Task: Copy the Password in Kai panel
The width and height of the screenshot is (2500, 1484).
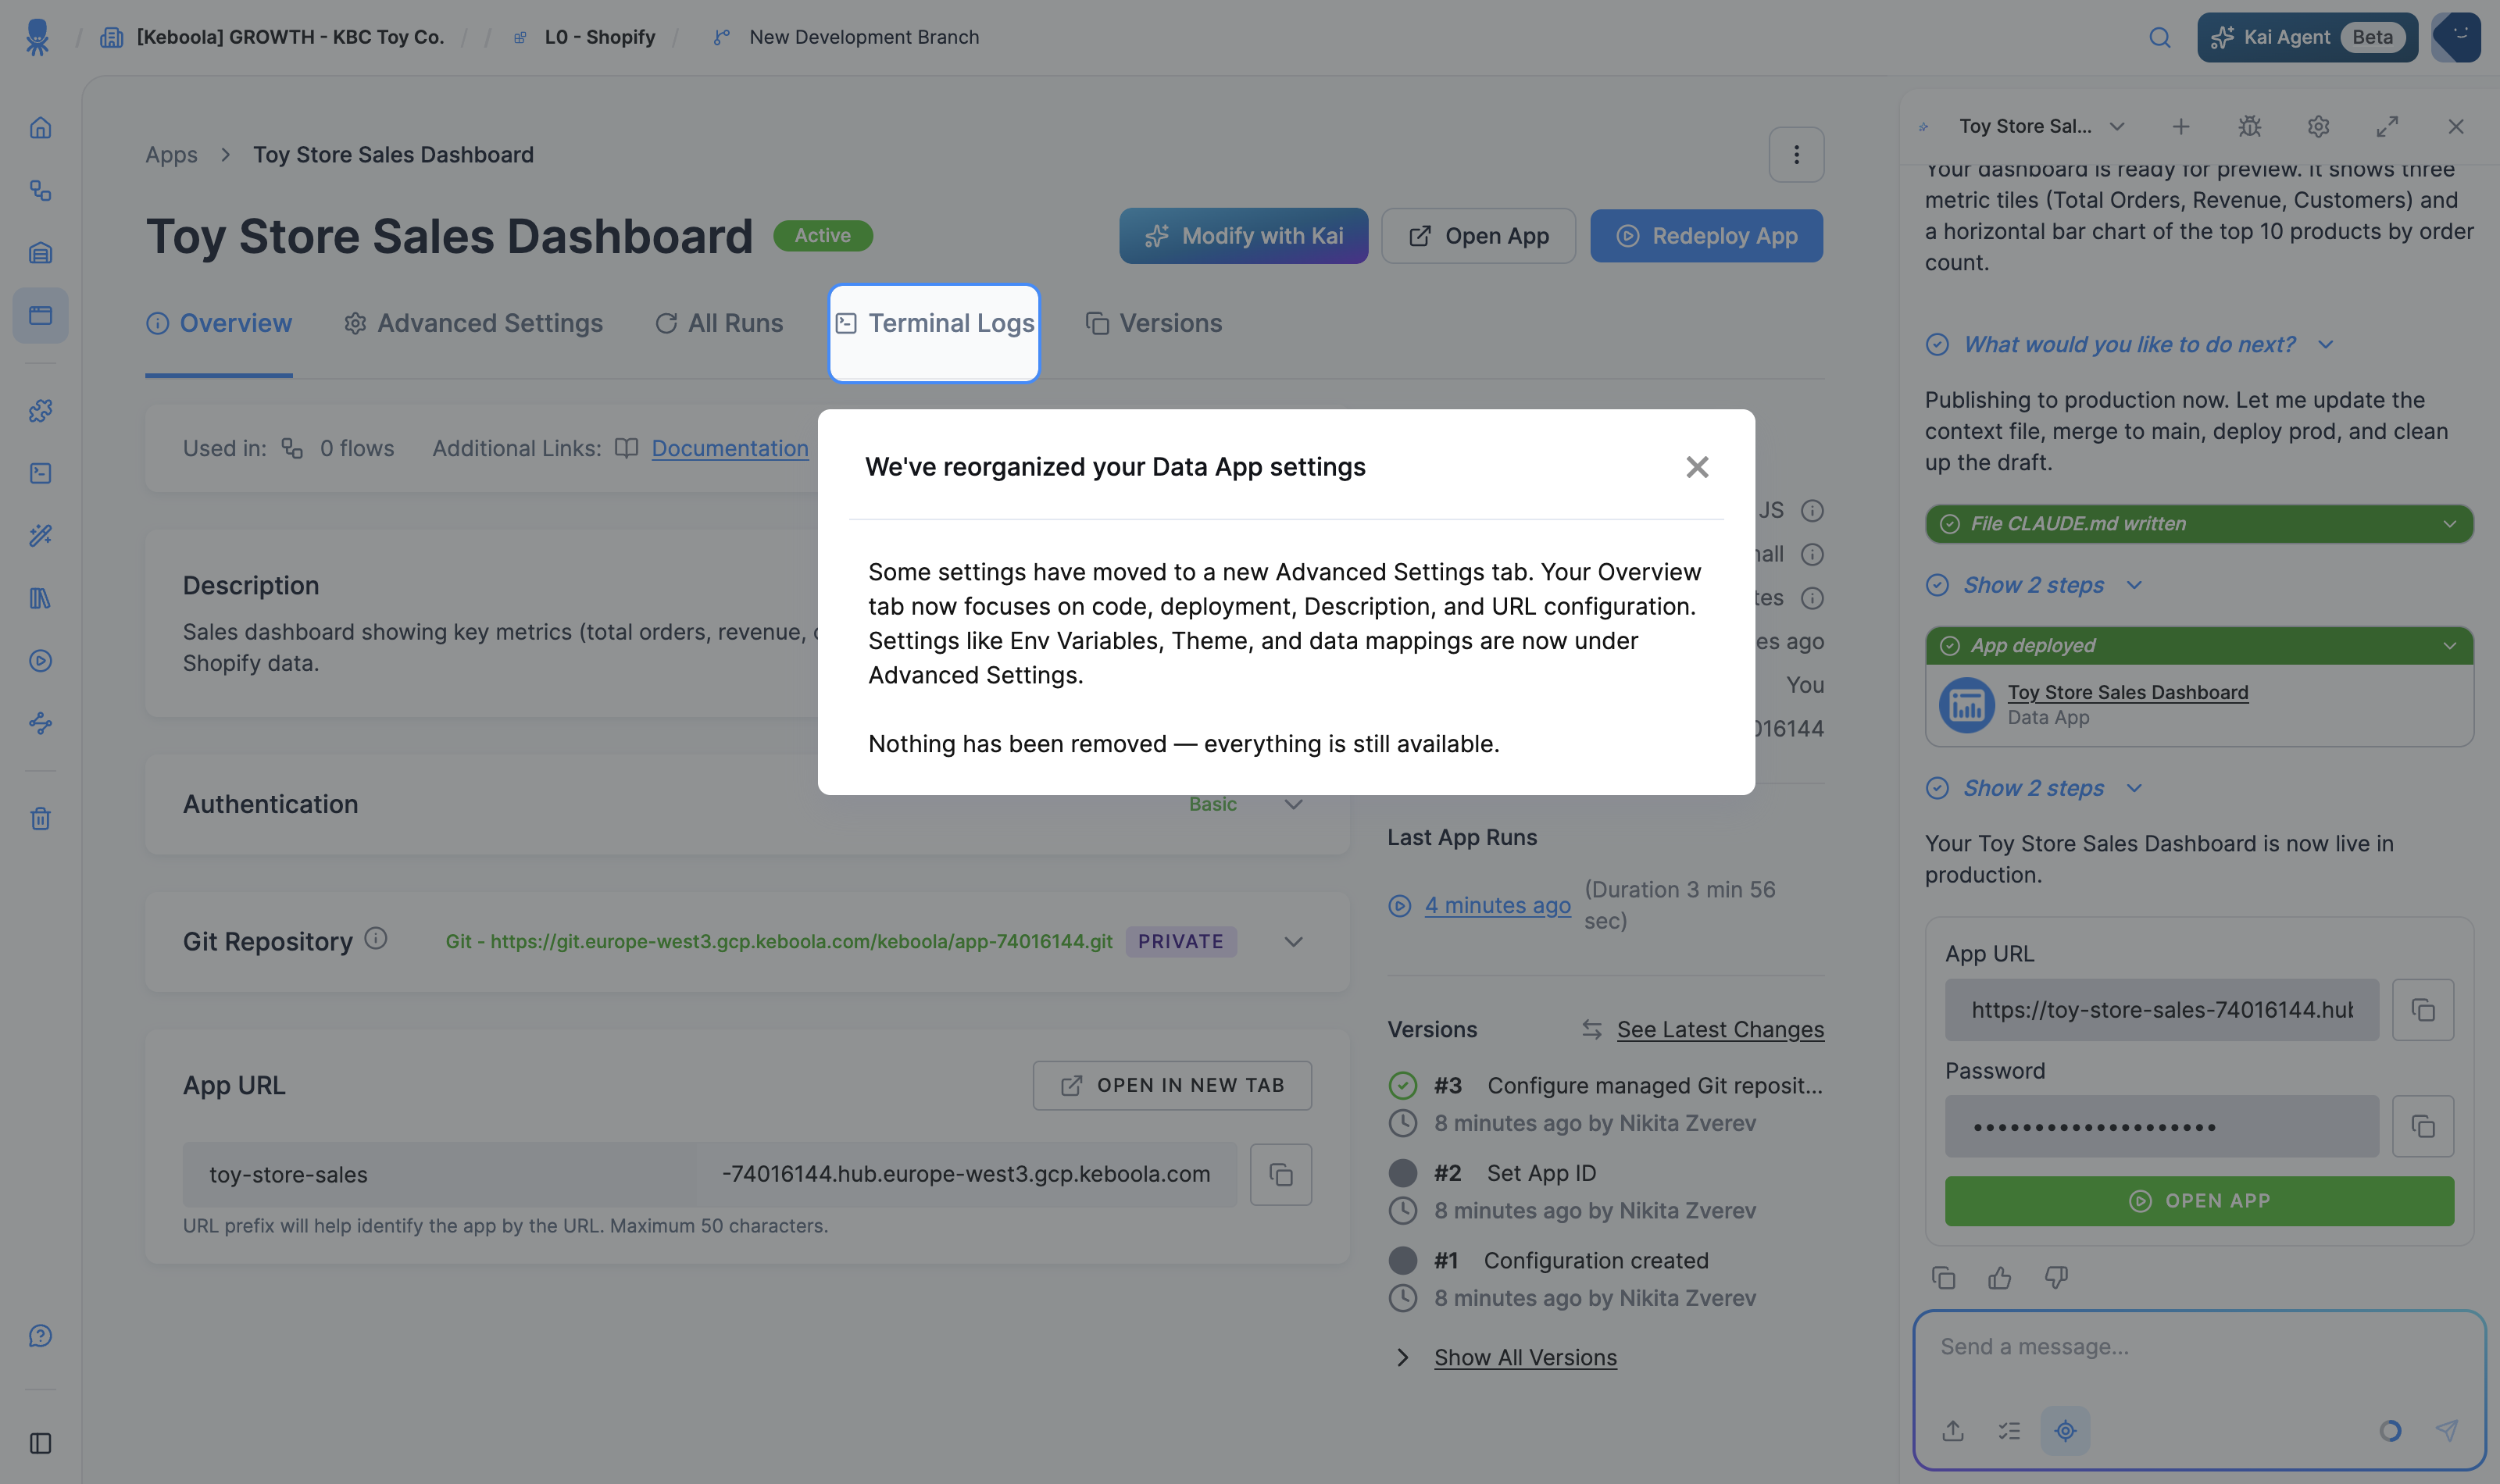Action: (x=2422, y=1127)
